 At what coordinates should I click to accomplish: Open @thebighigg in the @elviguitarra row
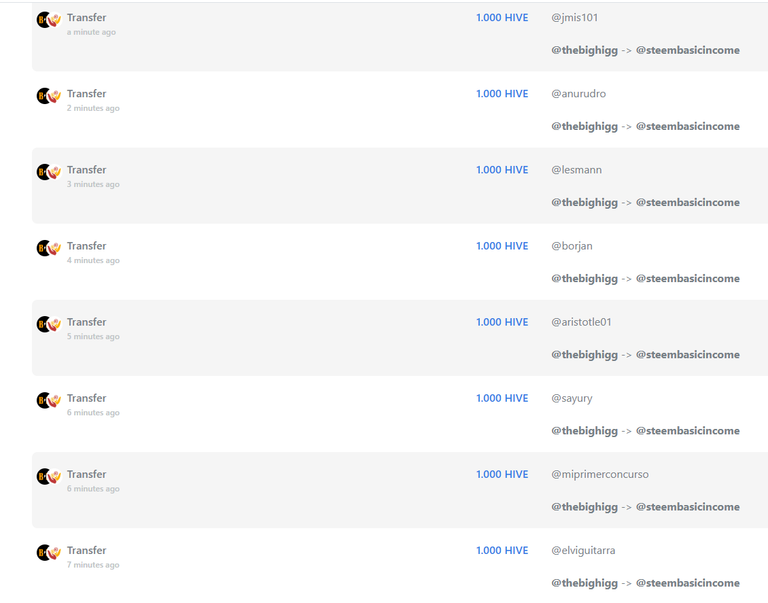coord(584,583)
